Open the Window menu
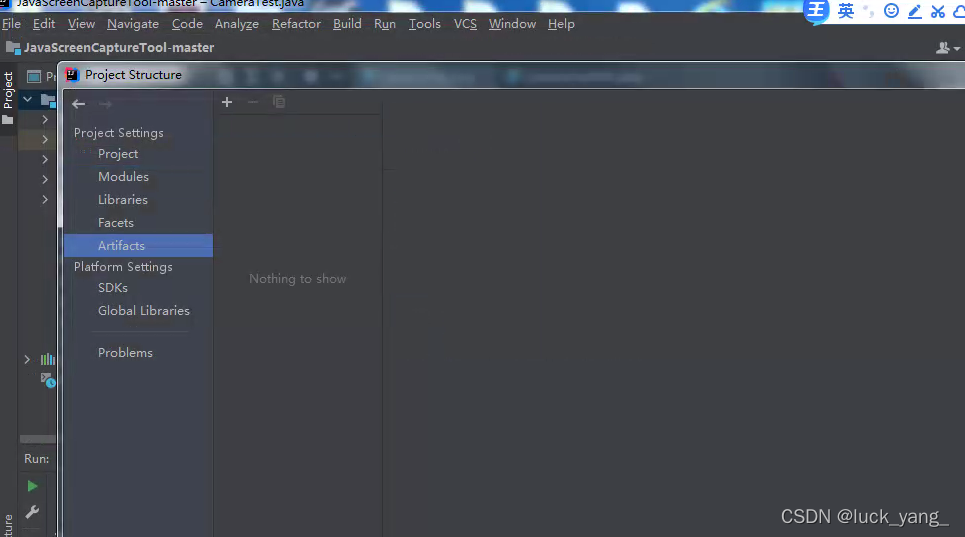 512,24
